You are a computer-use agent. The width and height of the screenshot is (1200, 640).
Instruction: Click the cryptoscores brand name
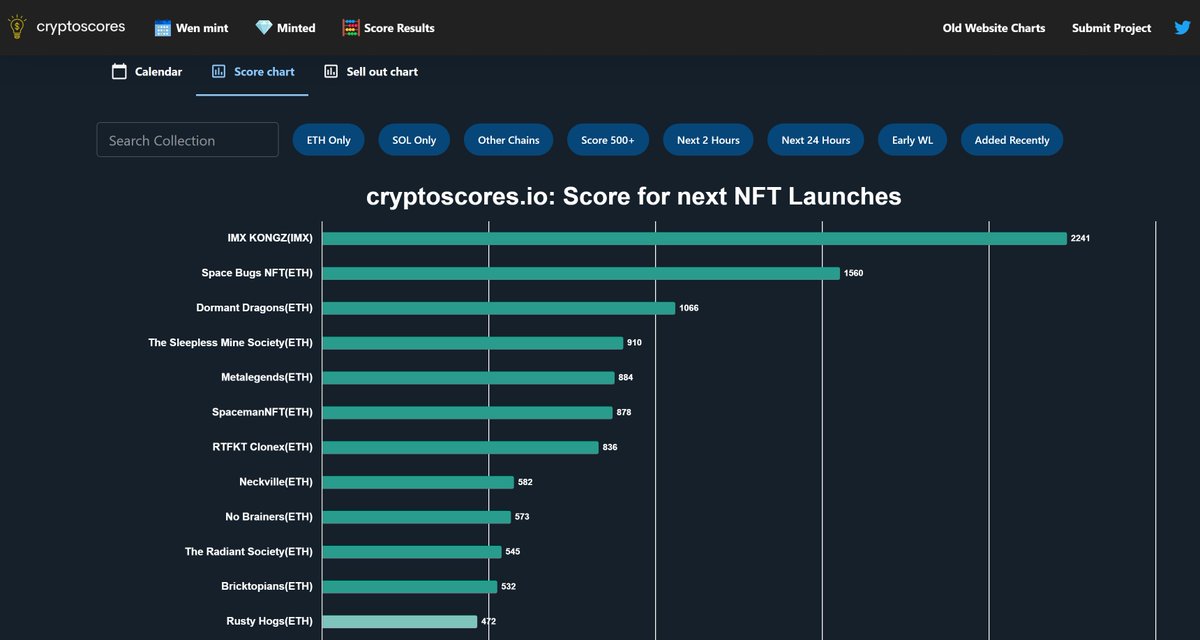(81, 27)
